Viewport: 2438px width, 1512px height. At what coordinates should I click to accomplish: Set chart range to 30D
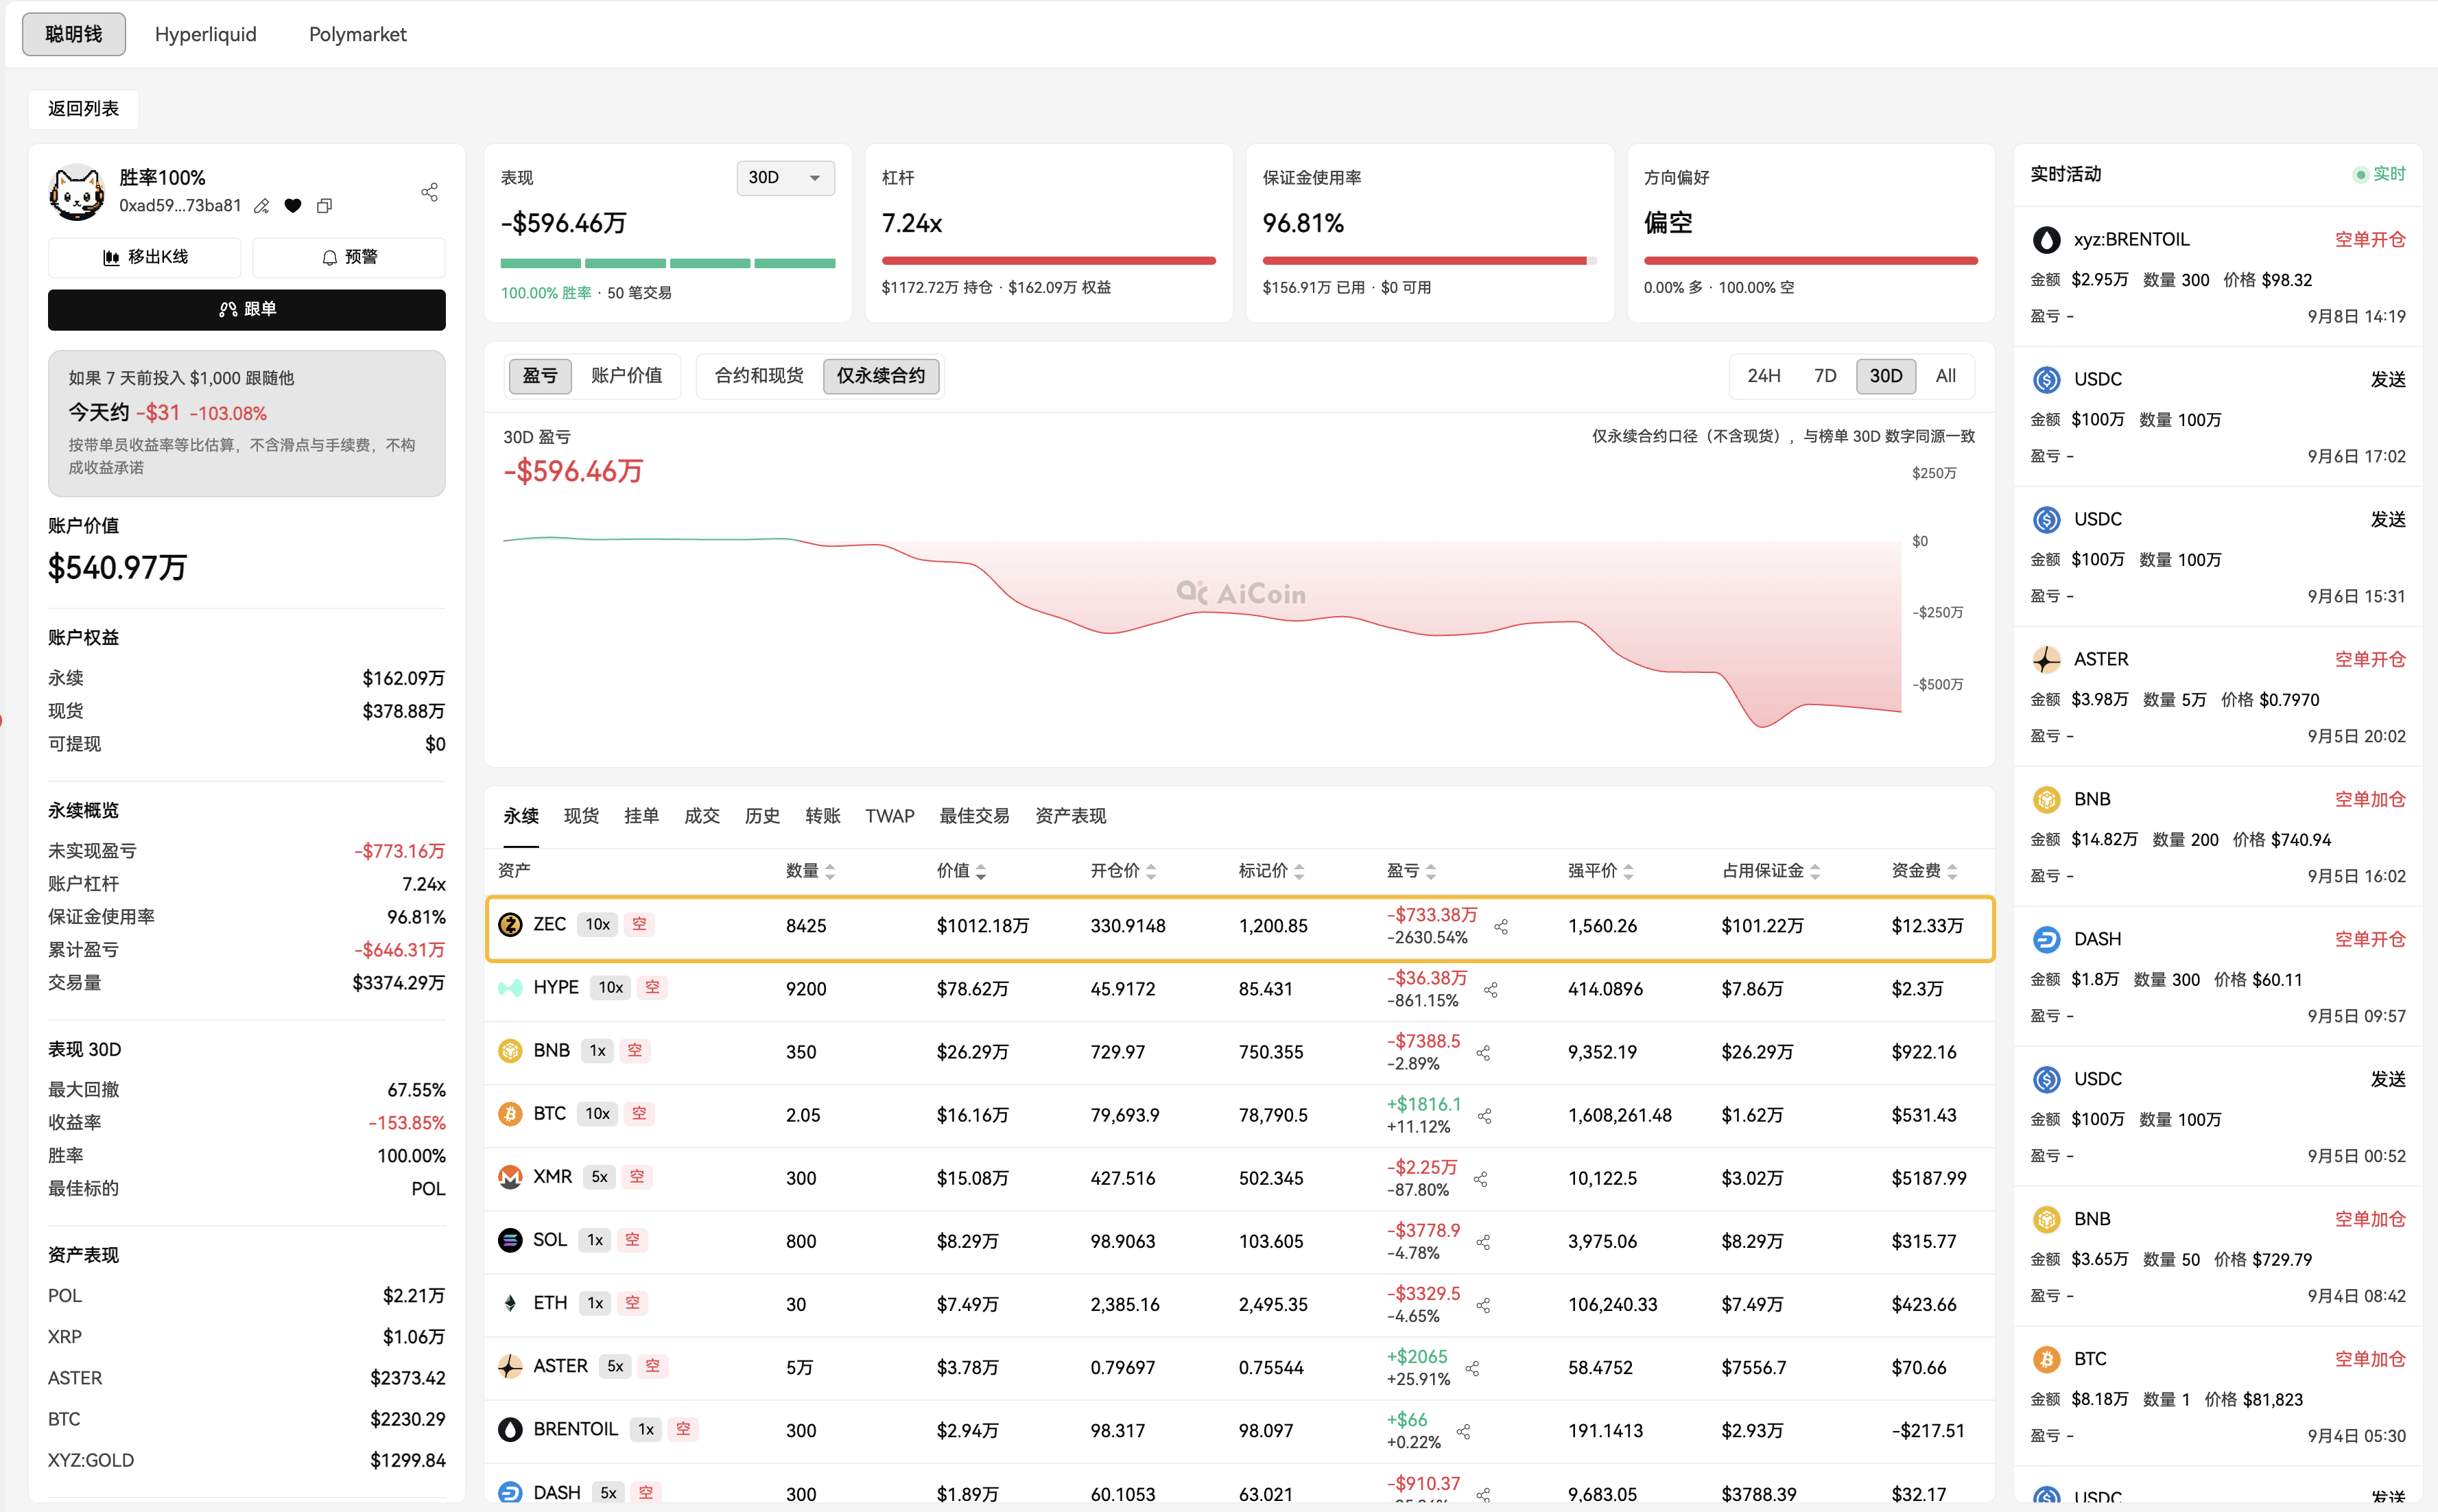(x=1886, y=376)
